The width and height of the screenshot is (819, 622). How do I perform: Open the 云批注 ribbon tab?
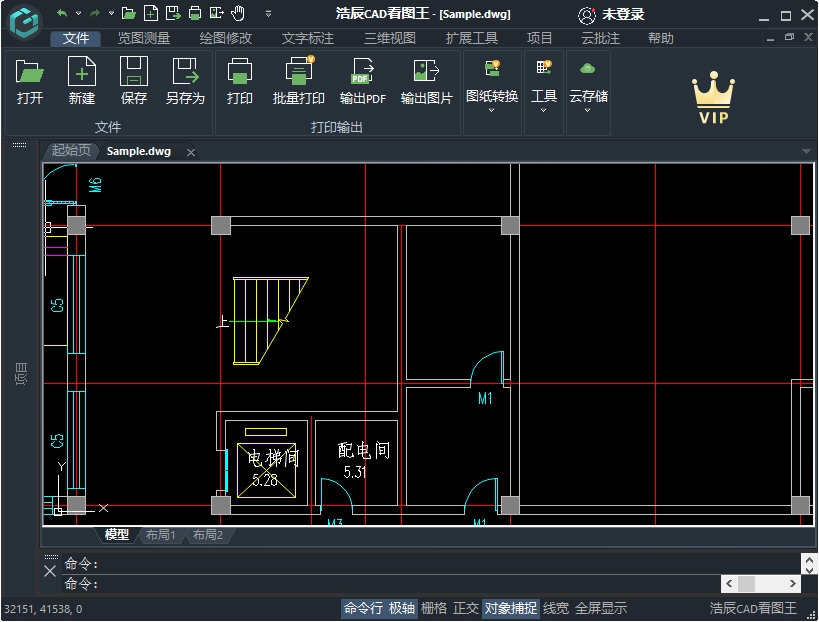pyautogui.click(x=601, y=39)
